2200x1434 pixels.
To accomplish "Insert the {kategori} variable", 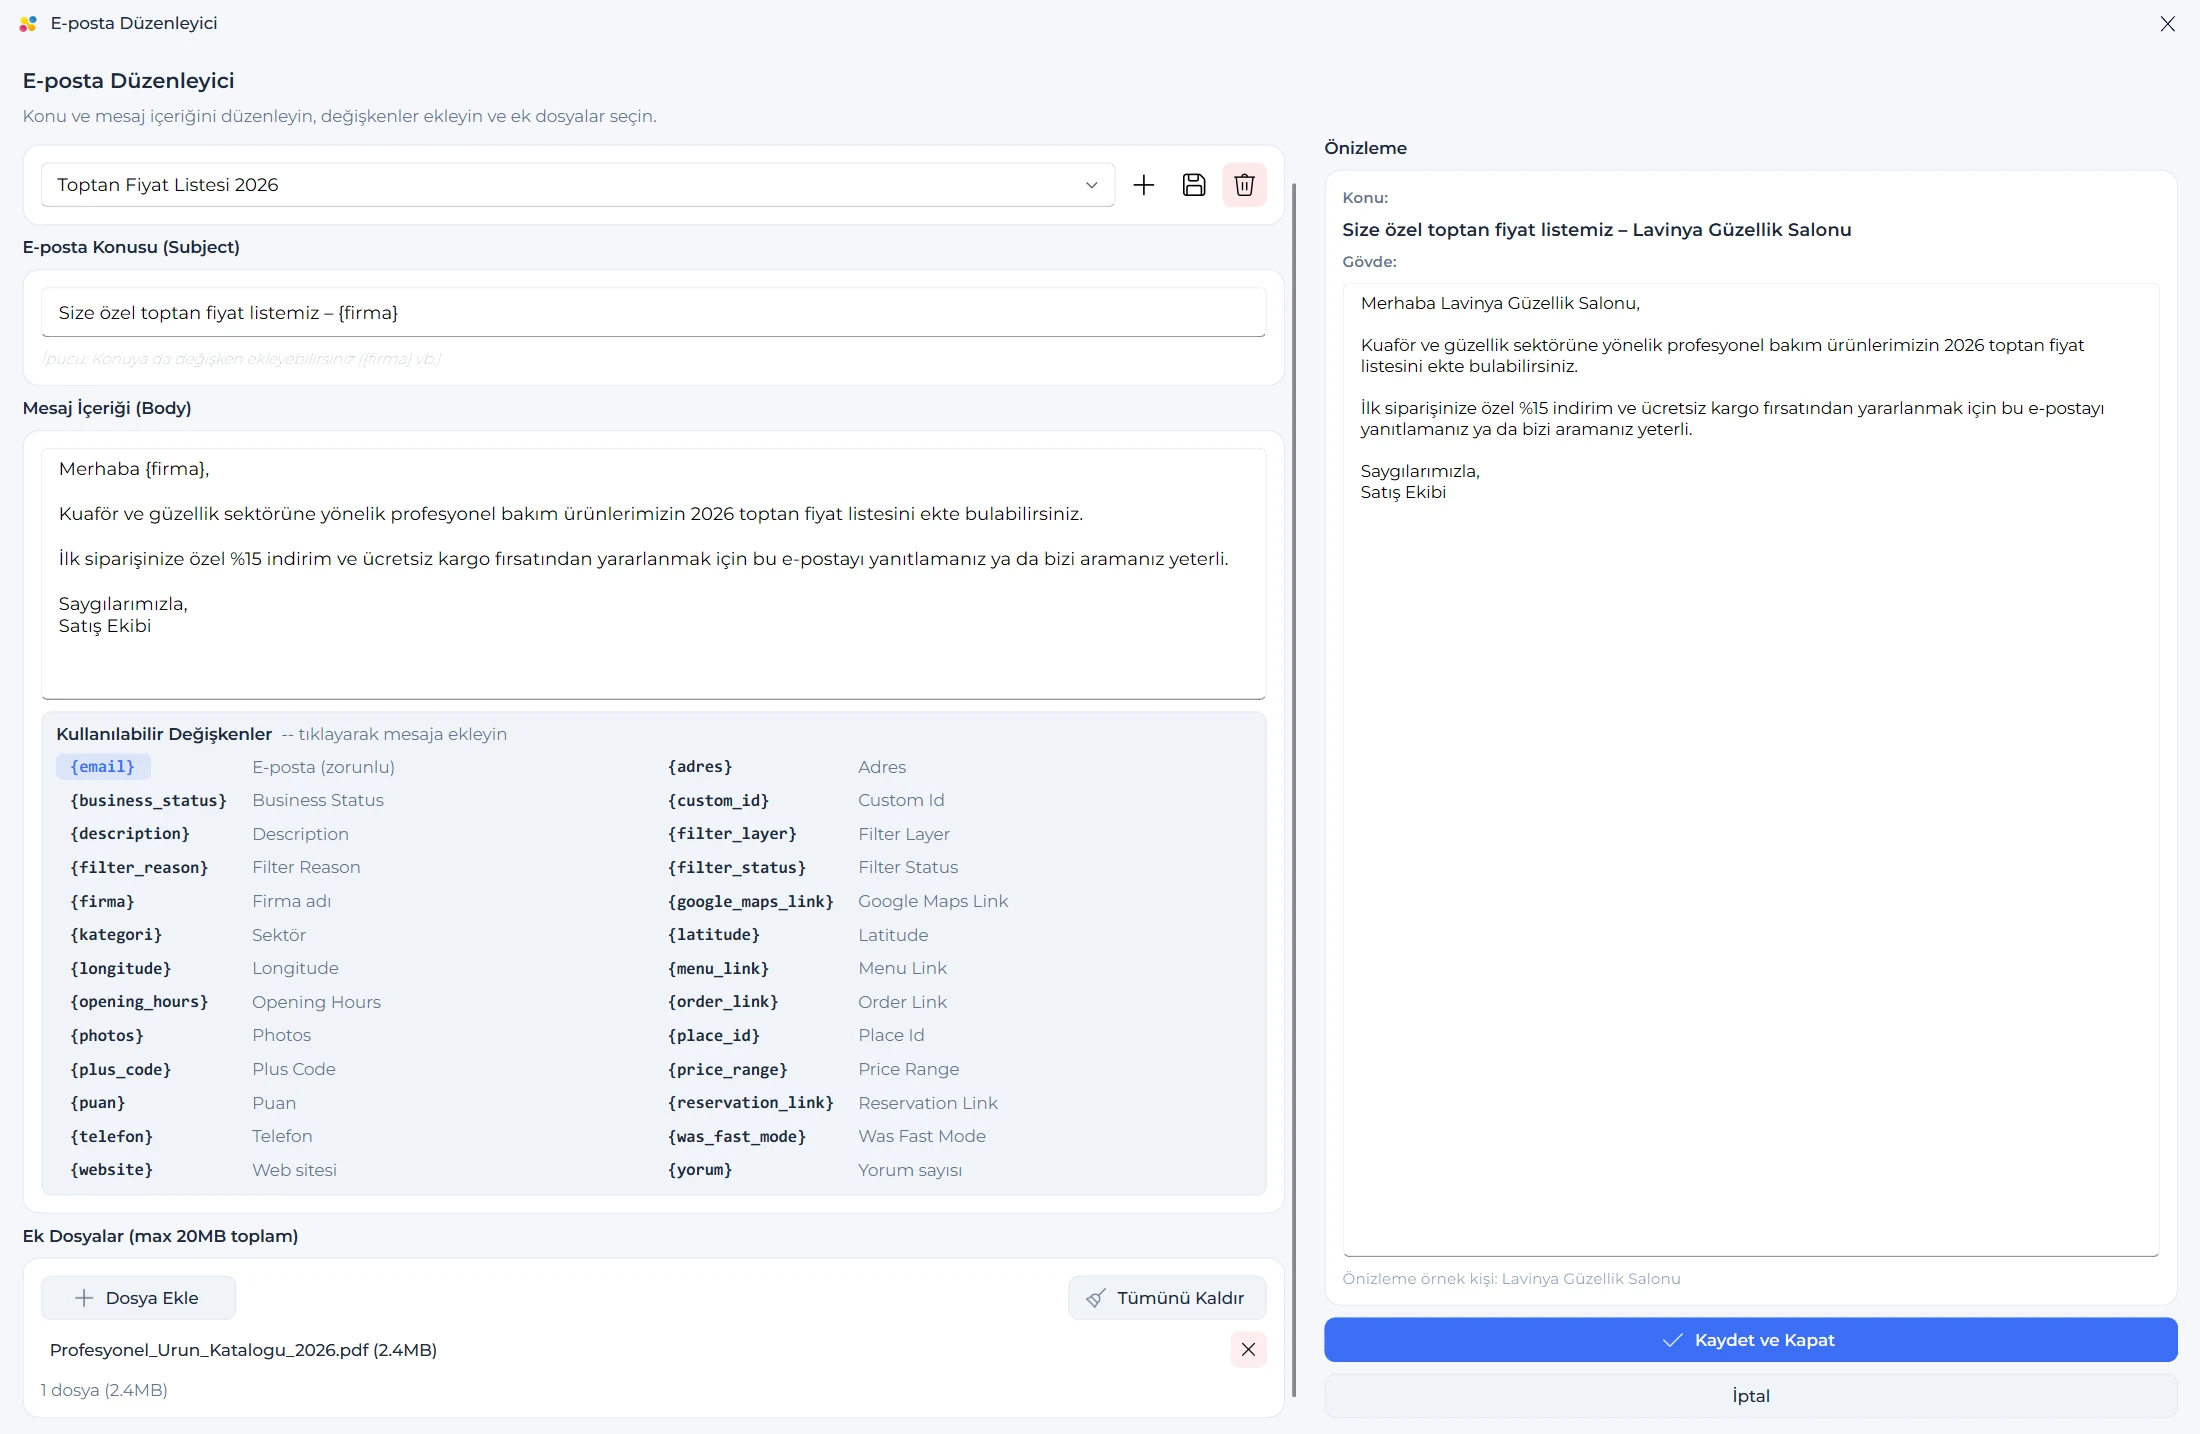I will click(x=116, y=935).
